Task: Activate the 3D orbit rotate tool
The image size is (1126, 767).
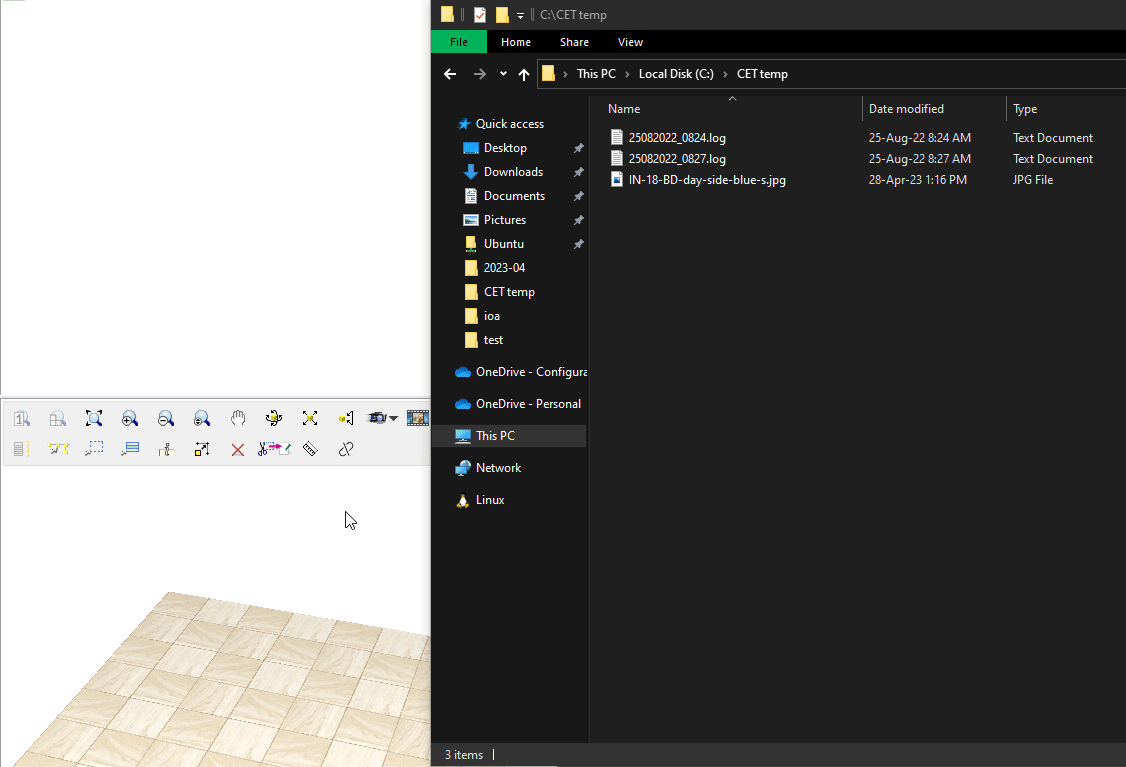Action: [x=274, y=418]
